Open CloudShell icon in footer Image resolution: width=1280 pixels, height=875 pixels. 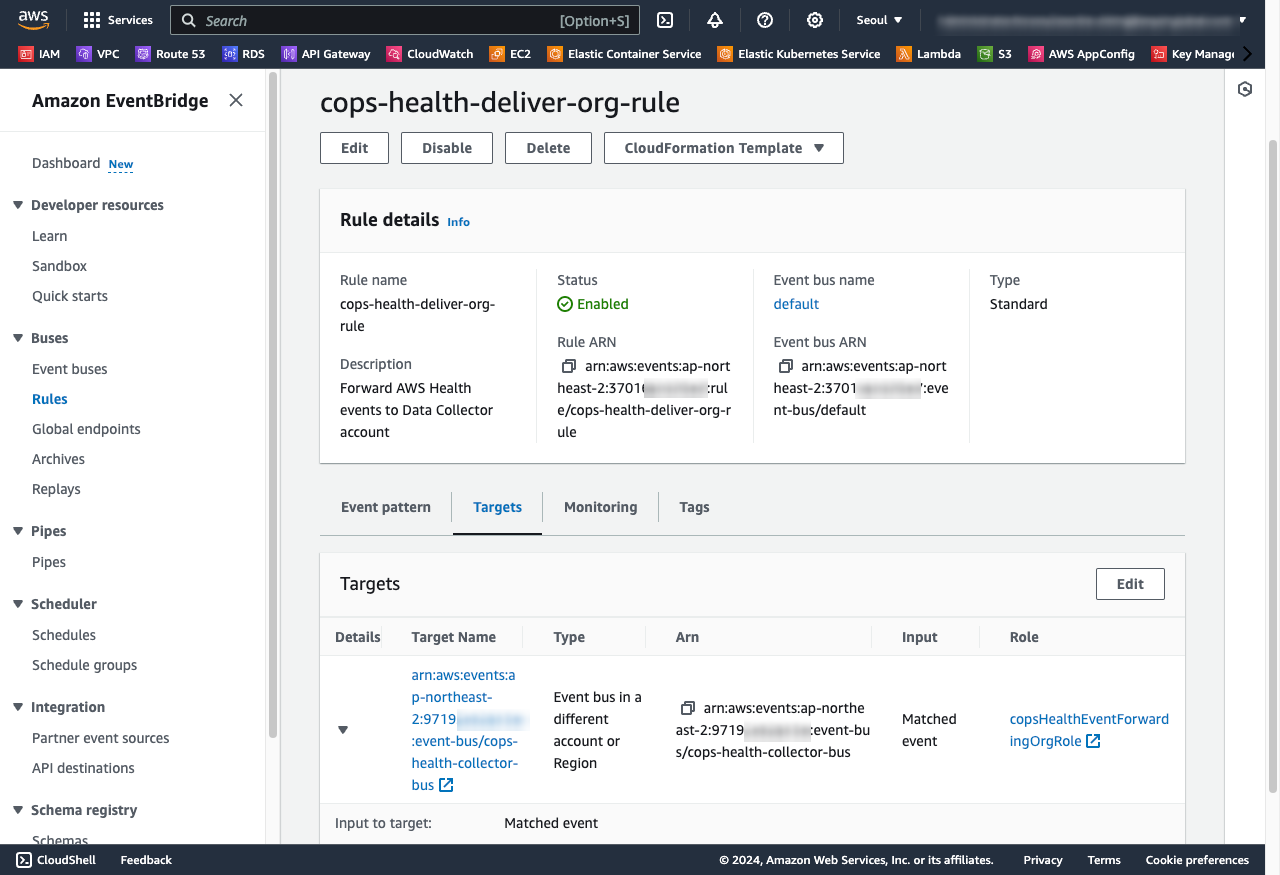(23, 860)
